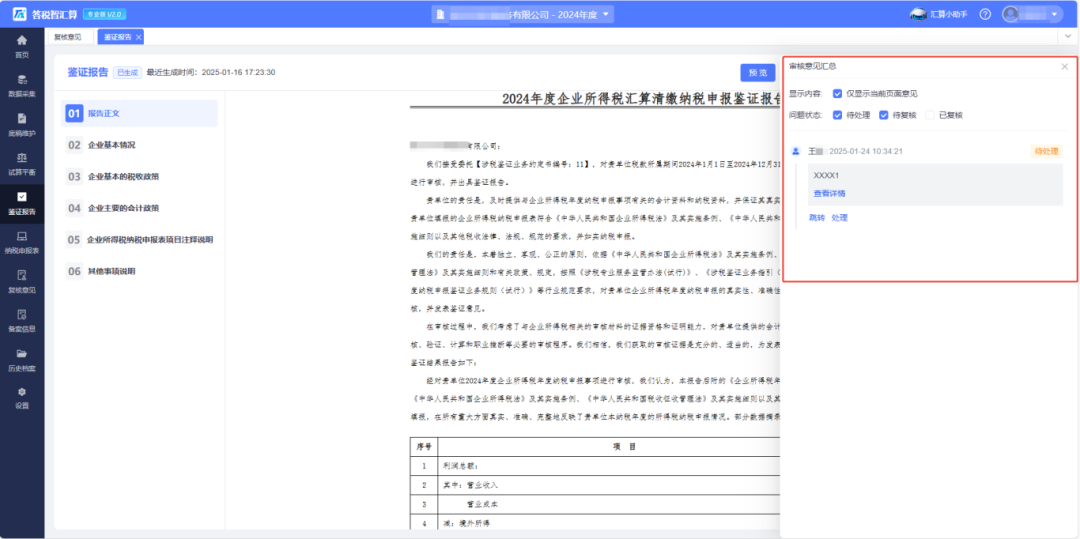Open the help question-mark icon
This screenshot has height=539, width=1080.
pos(985,14)
